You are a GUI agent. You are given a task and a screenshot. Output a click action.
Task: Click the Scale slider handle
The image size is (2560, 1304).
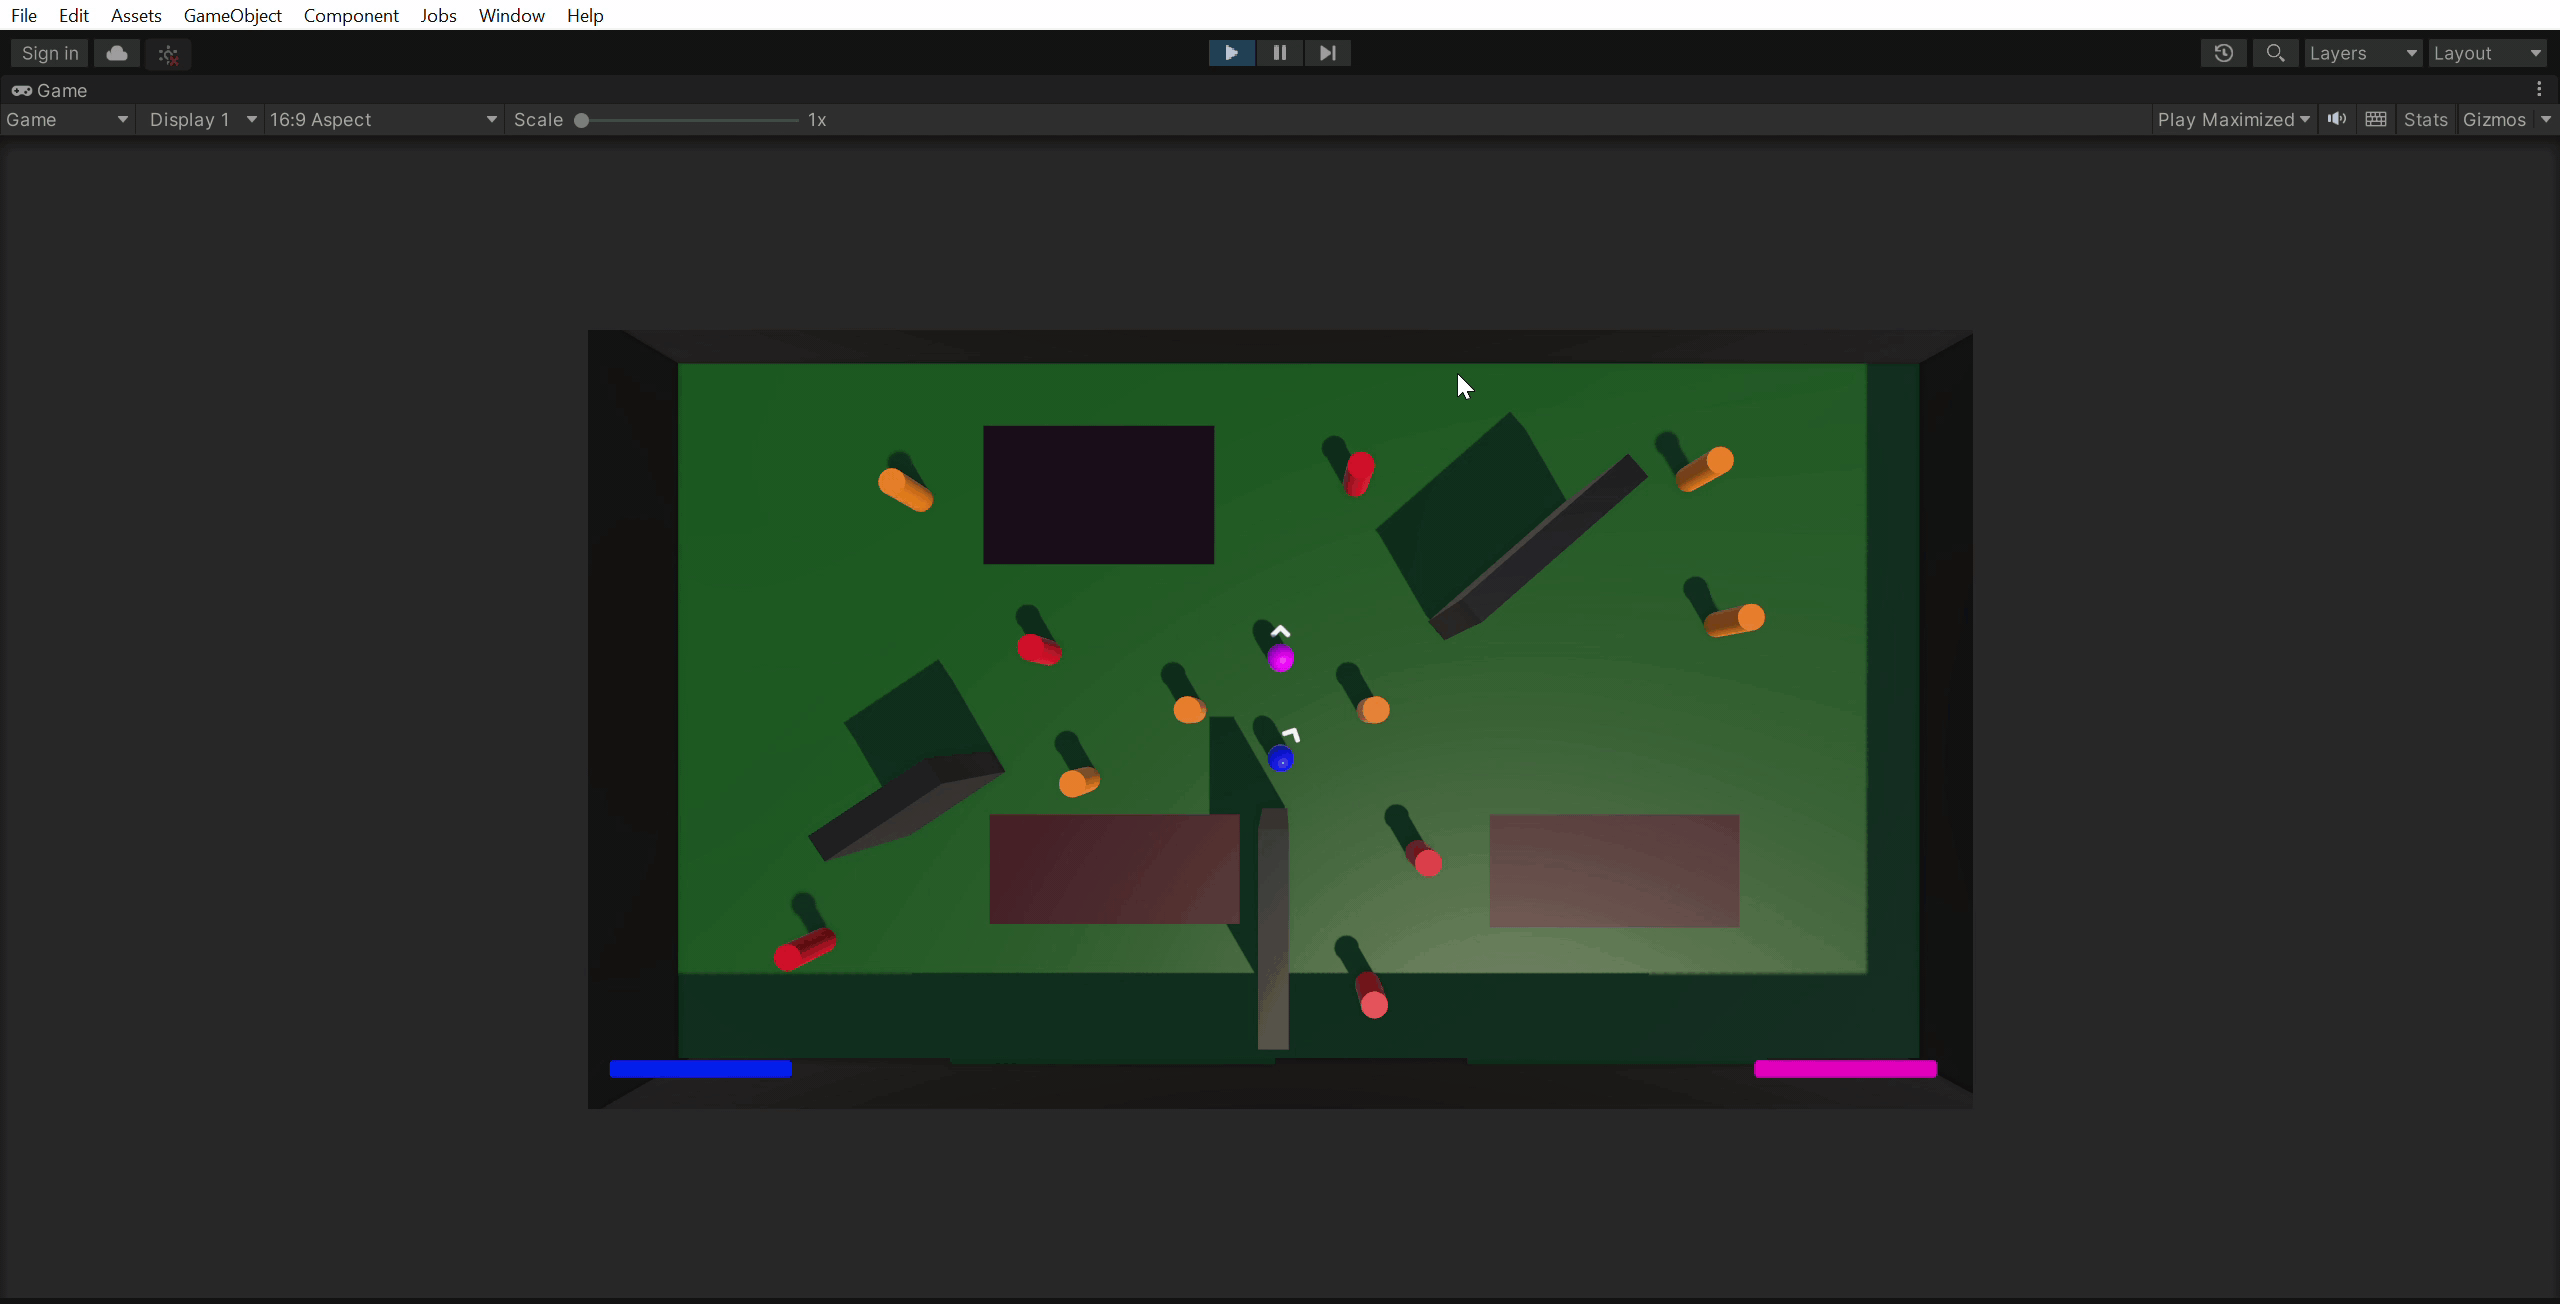[x=581, y=120]
